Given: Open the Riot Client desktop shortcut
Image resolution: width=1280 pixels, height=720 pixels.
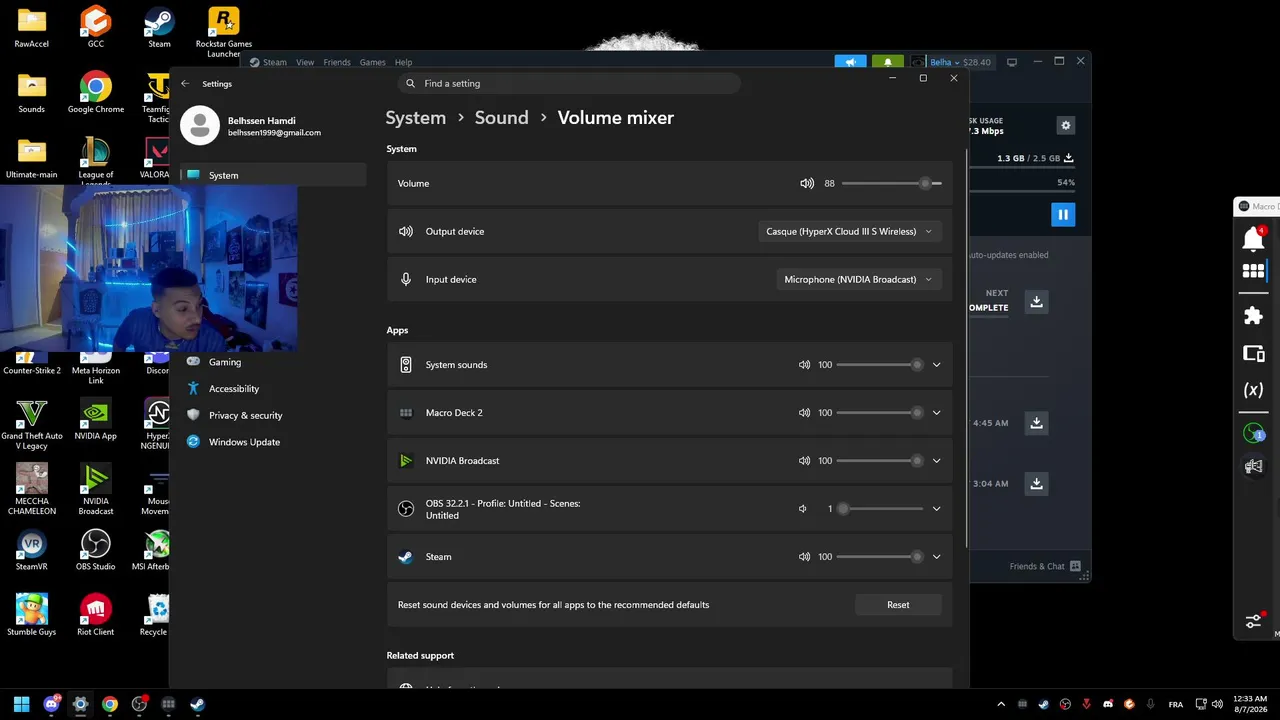Looking at the screenshot, I should point(96,614).
